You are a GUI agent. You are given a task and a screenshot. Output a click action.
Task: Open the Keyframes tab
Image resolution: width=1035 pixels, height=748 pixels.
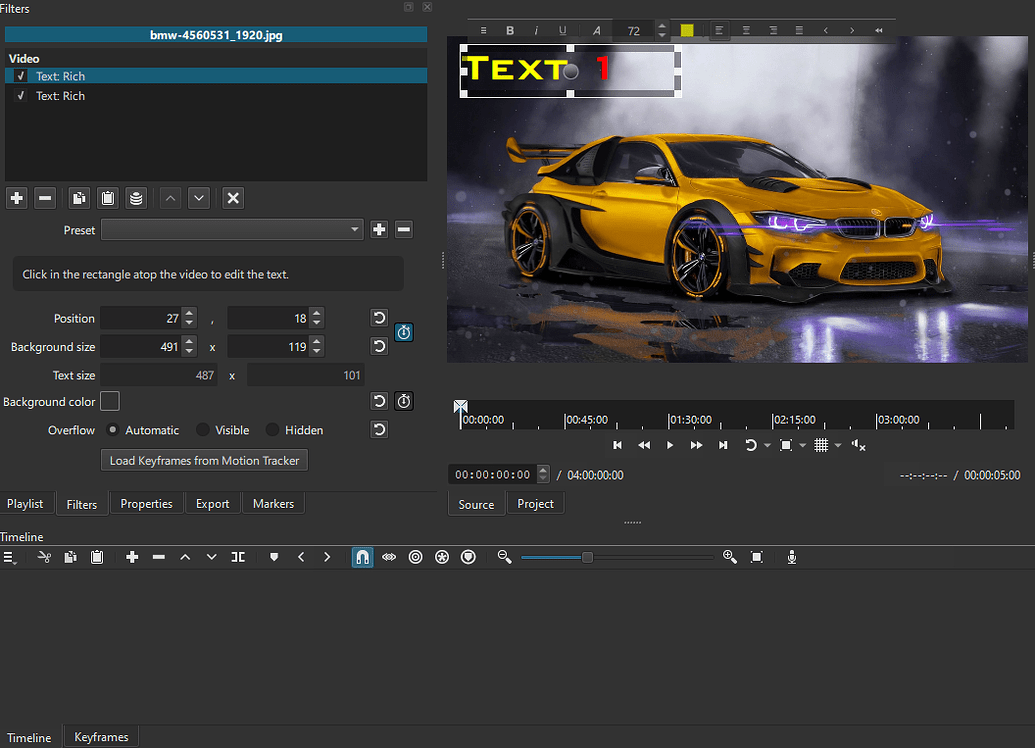100,736
